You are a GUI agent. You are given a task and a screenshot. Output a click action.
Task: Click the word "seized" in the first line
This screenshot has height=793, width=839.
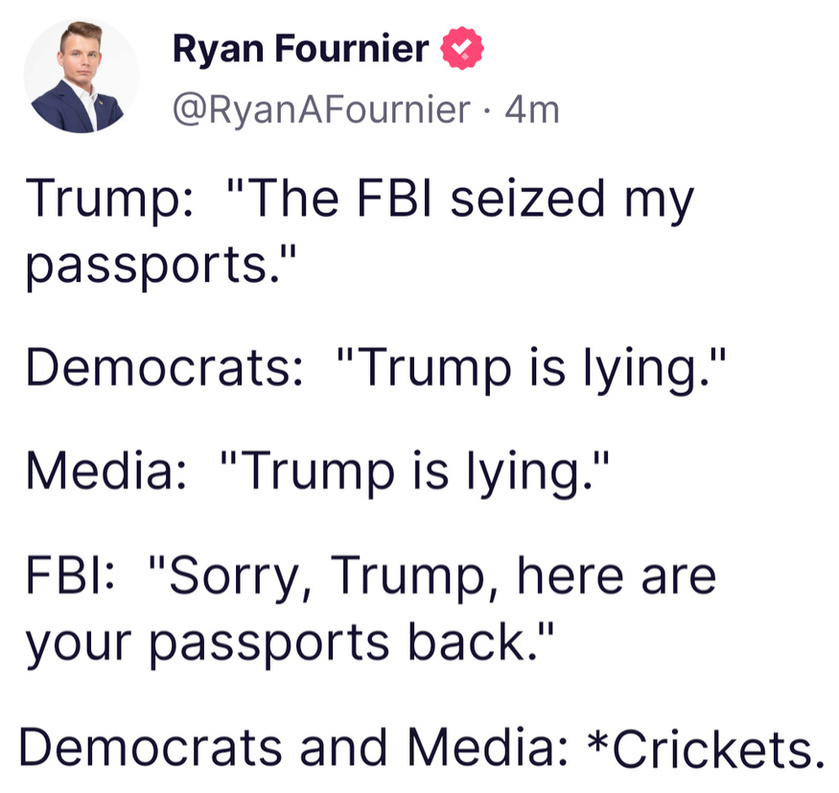click(x=528, y=199)
